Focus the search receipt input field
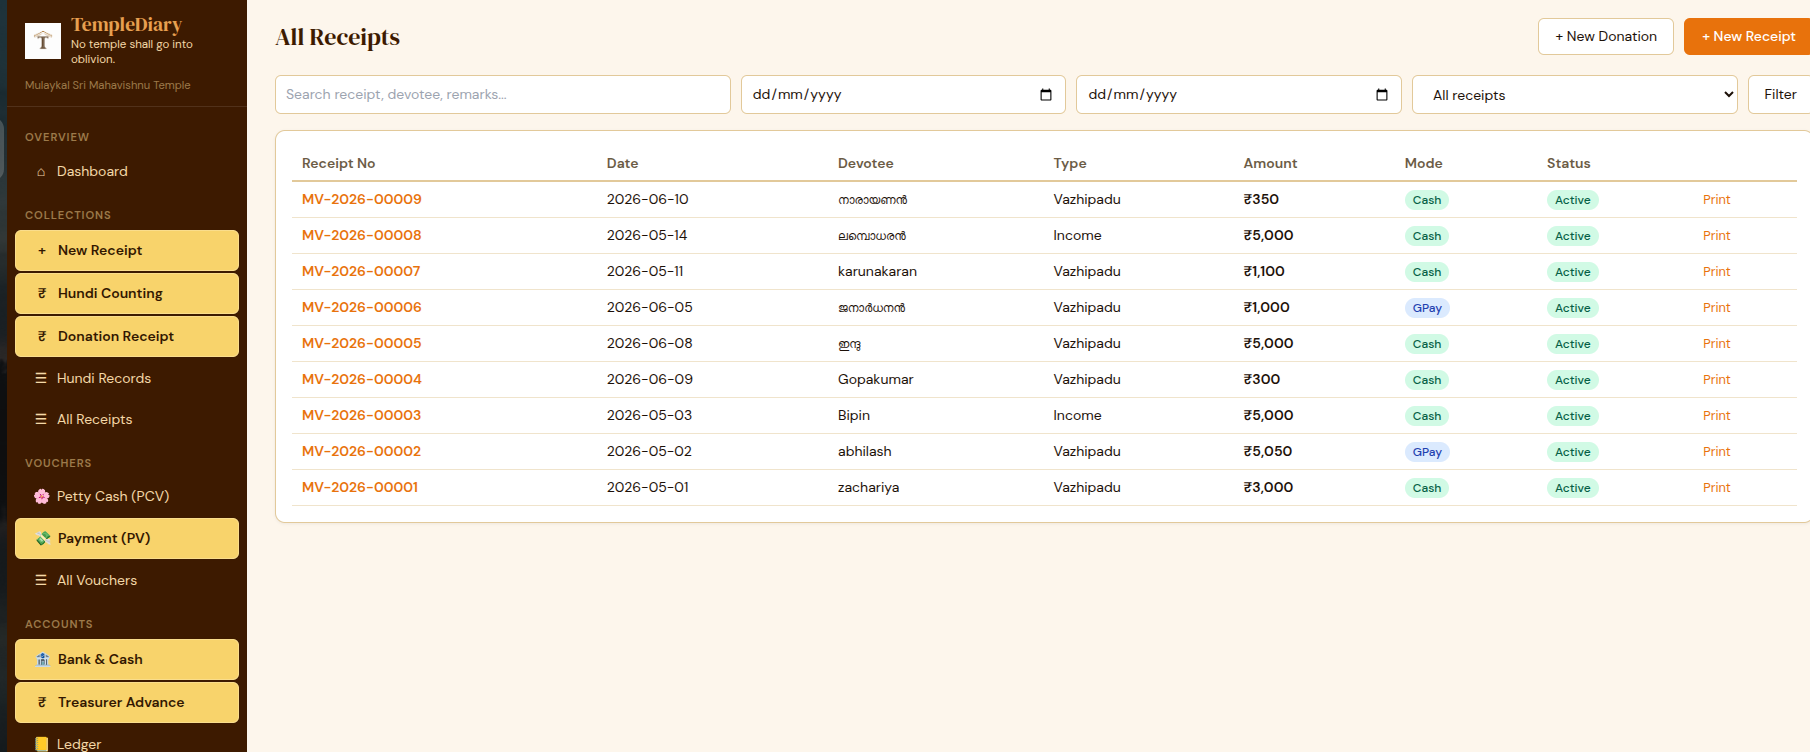Screen dimensions: 1810x752 (x=503, y=95)
